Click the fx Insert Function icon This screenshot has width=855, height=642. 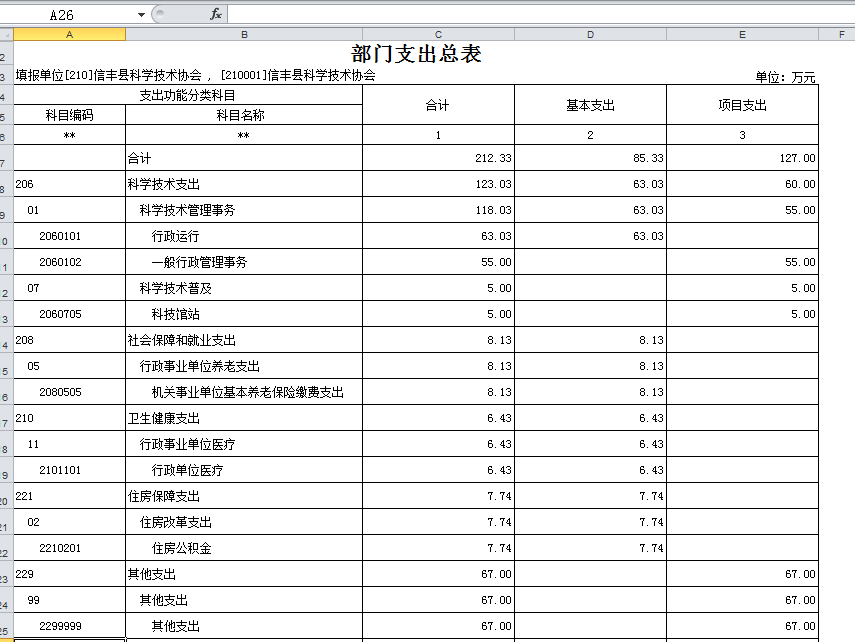(216, 14)
